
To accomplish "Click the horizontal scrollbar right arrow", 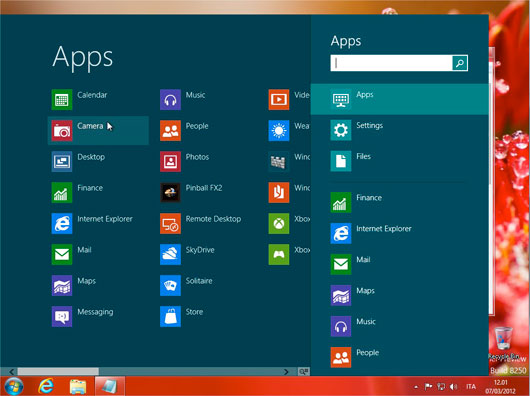I will 286,372.
